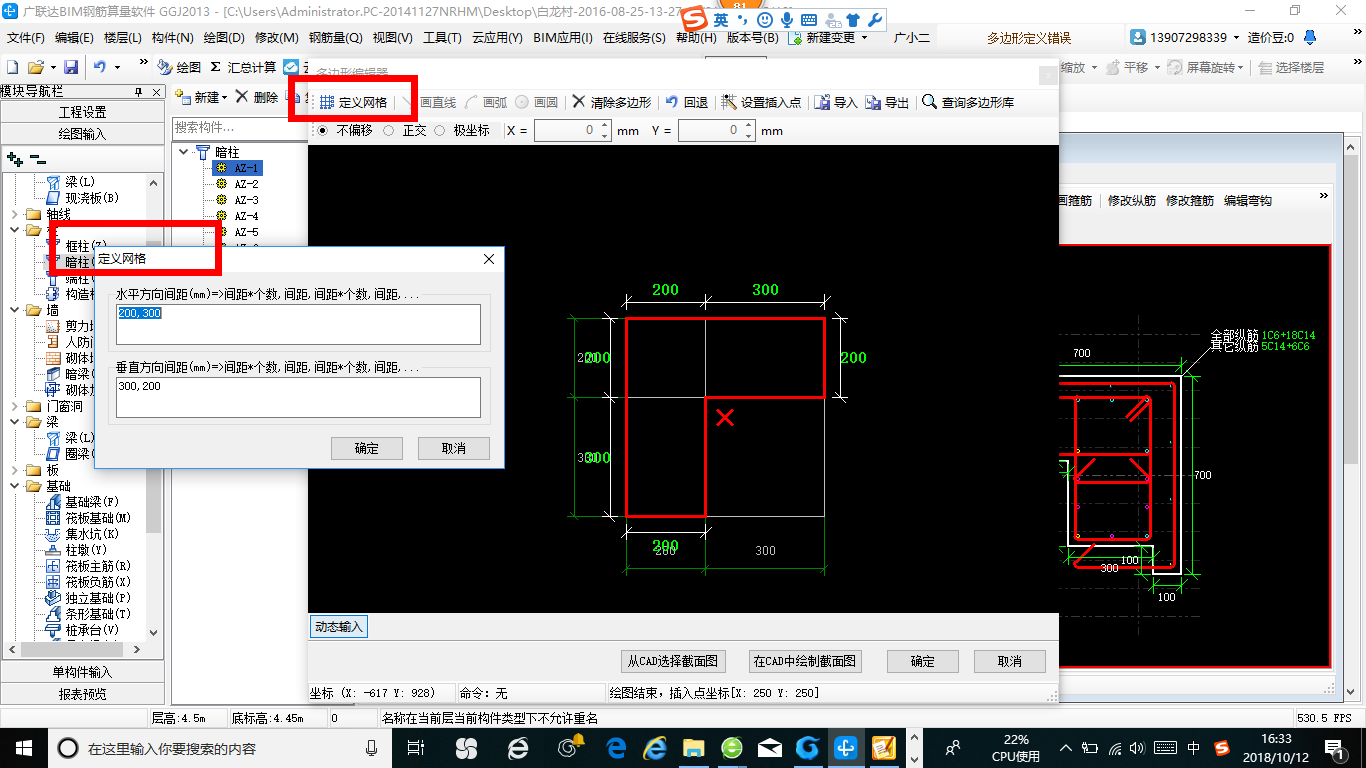Open the 在线服务(S) menu
Image resolution: width=1366 pixels, height=768 pixels.
point(634,38)
